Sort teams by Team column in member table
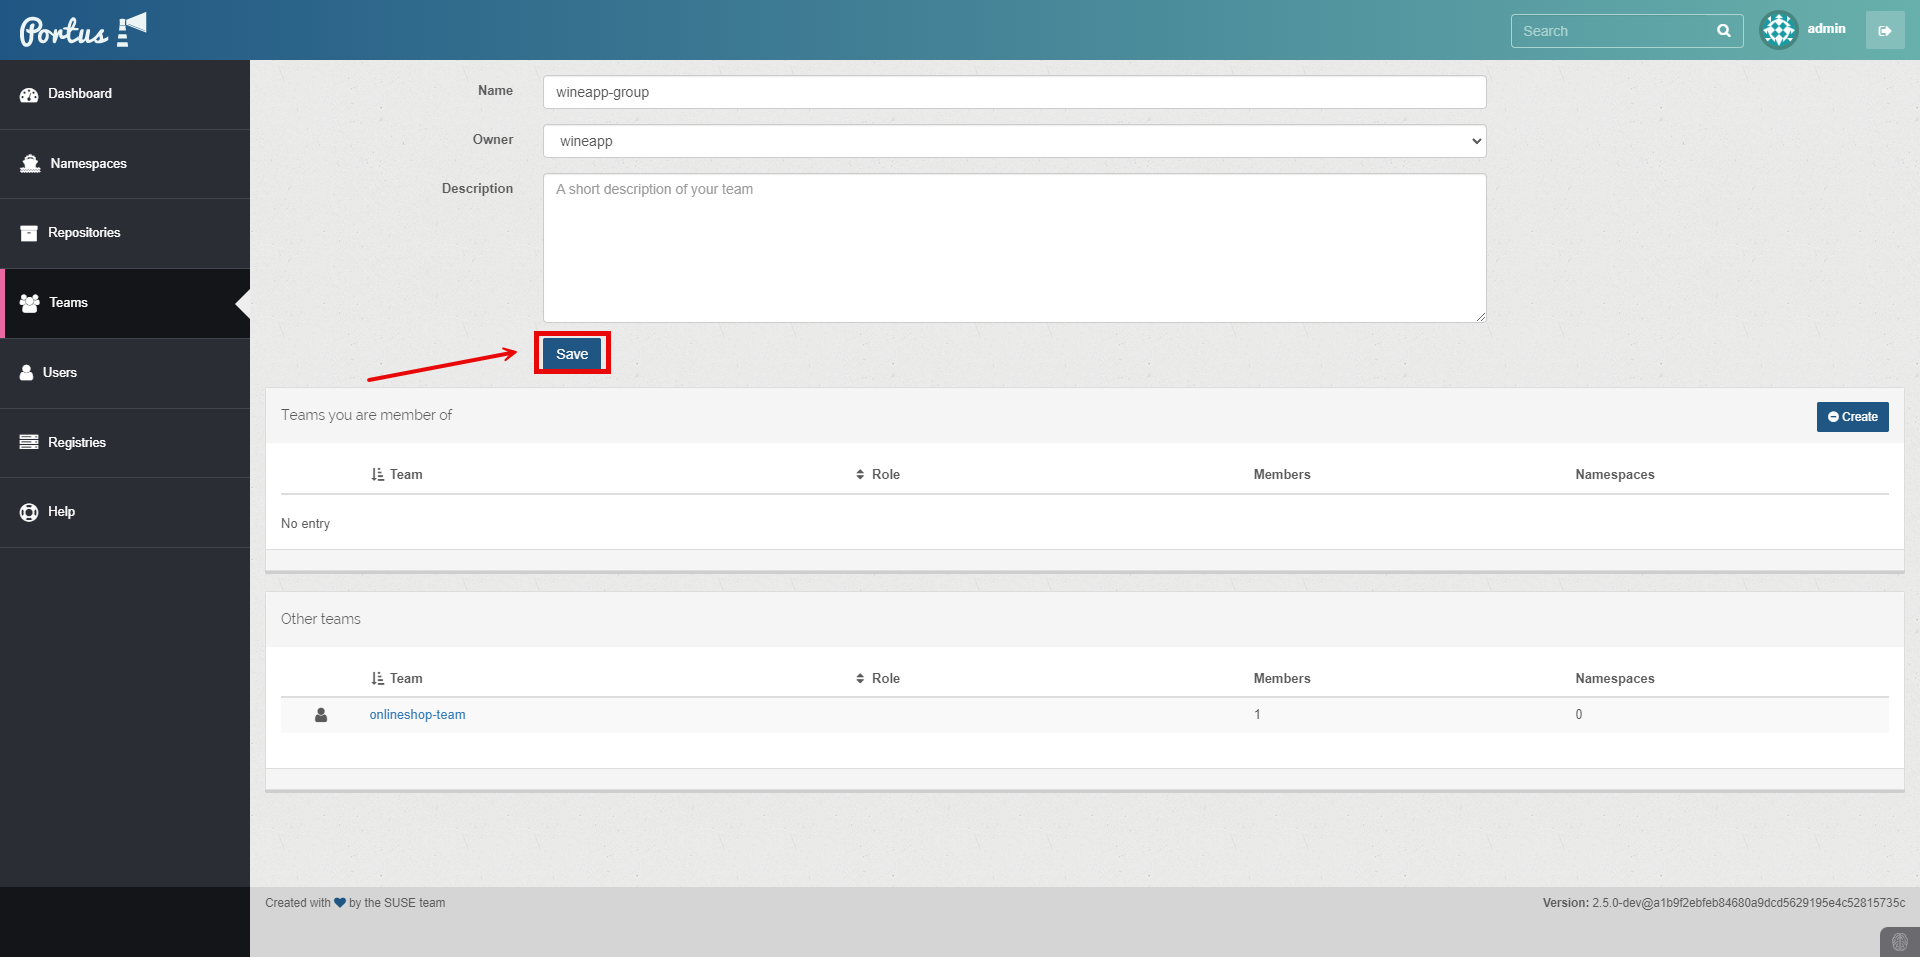 click(x=397, y=475)
